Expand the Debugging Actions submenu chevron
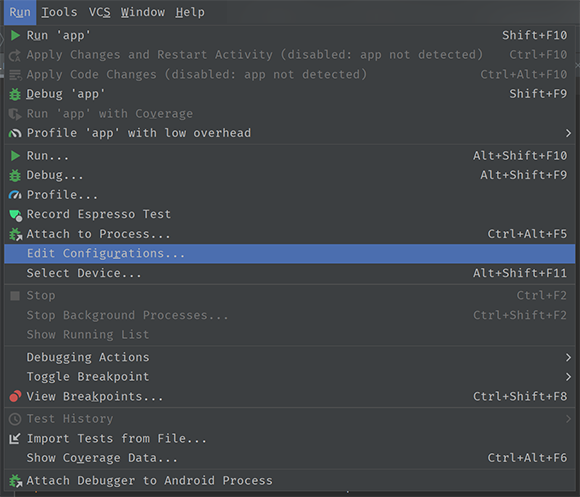Image resolution: width=580 pixels, height=497 pixels. pos(568,358)
